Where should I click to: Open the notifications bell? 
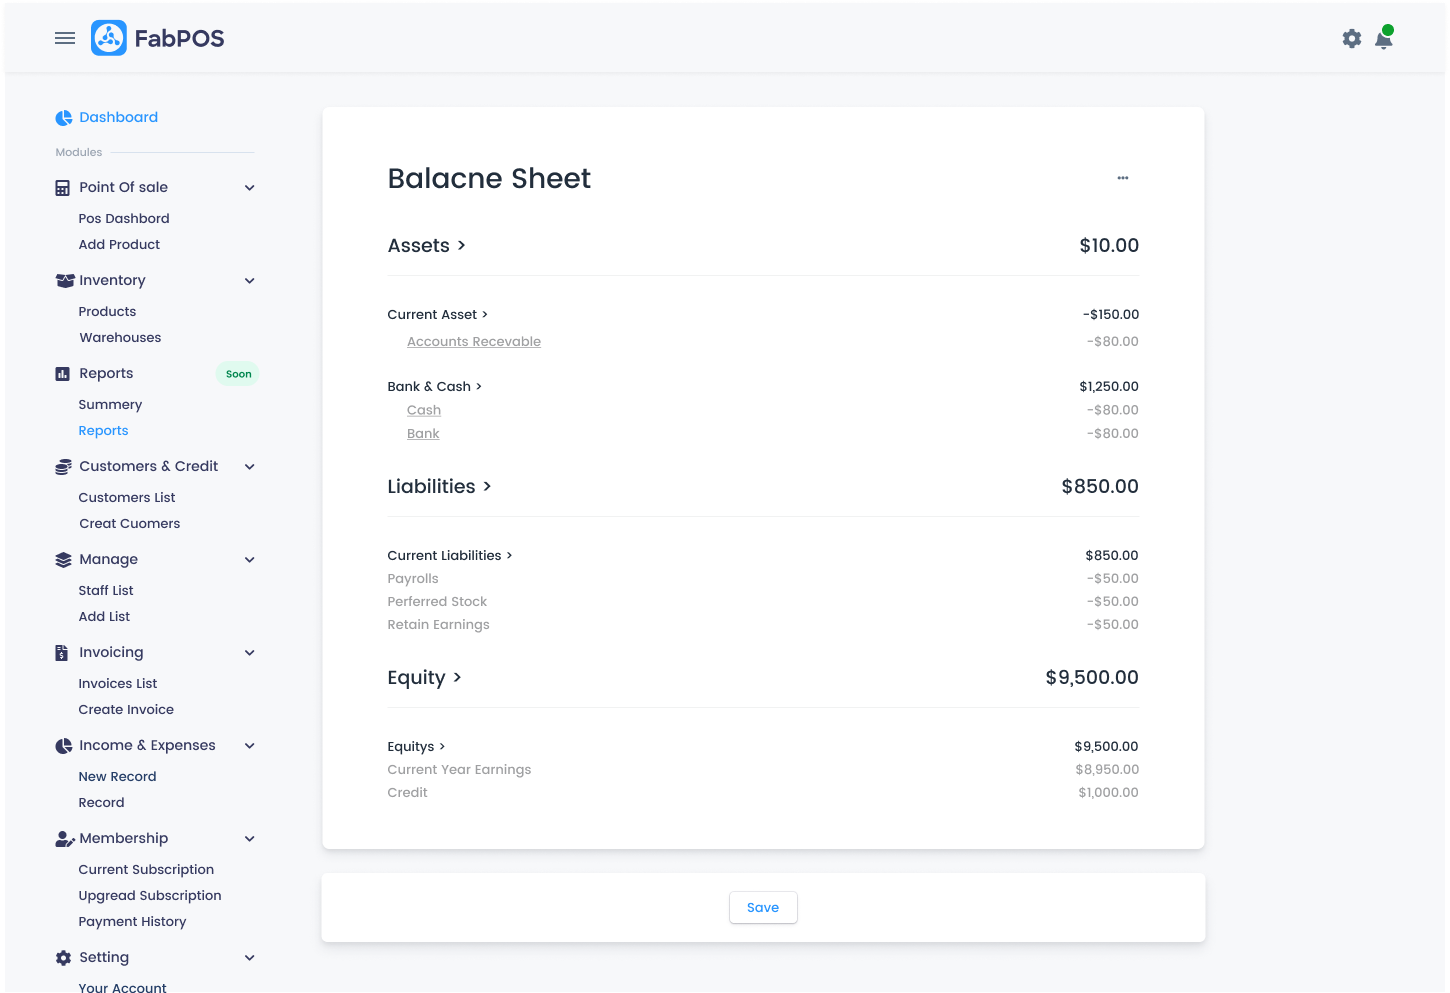pos(1384,38)
